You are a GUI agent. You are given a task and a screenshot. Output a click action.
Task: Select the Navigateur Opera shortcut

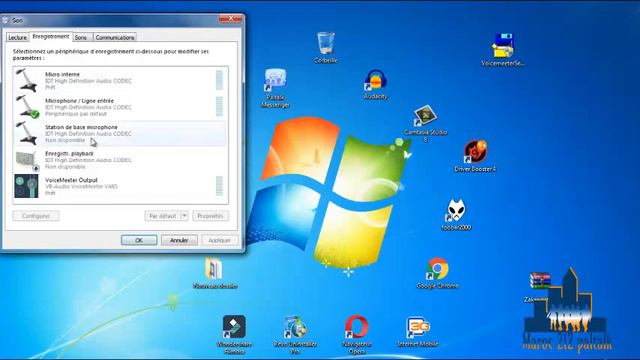356,327
